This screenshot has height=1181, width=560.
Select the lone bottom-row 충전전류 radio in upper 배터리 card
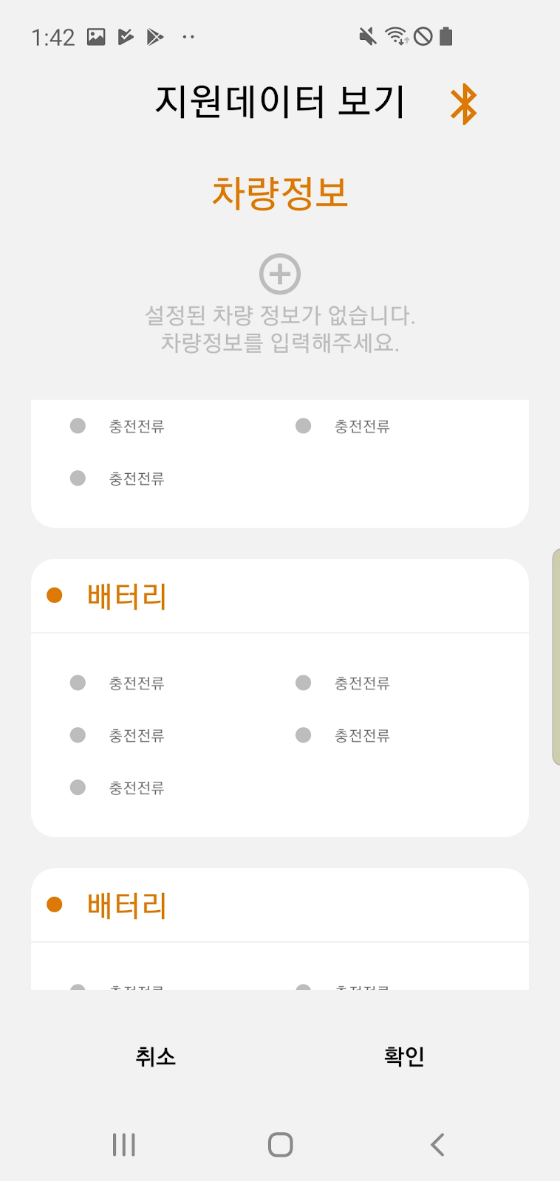pyautogui.click(x=78, y=787)
